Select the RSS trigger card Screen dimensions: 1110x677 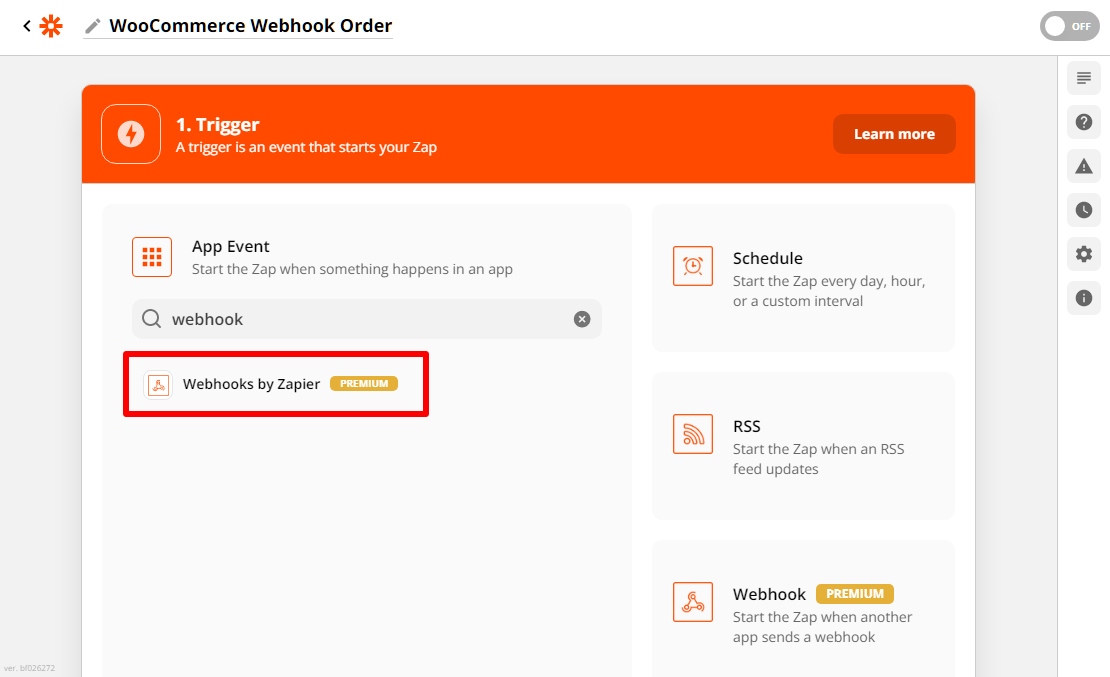(803, 446)
